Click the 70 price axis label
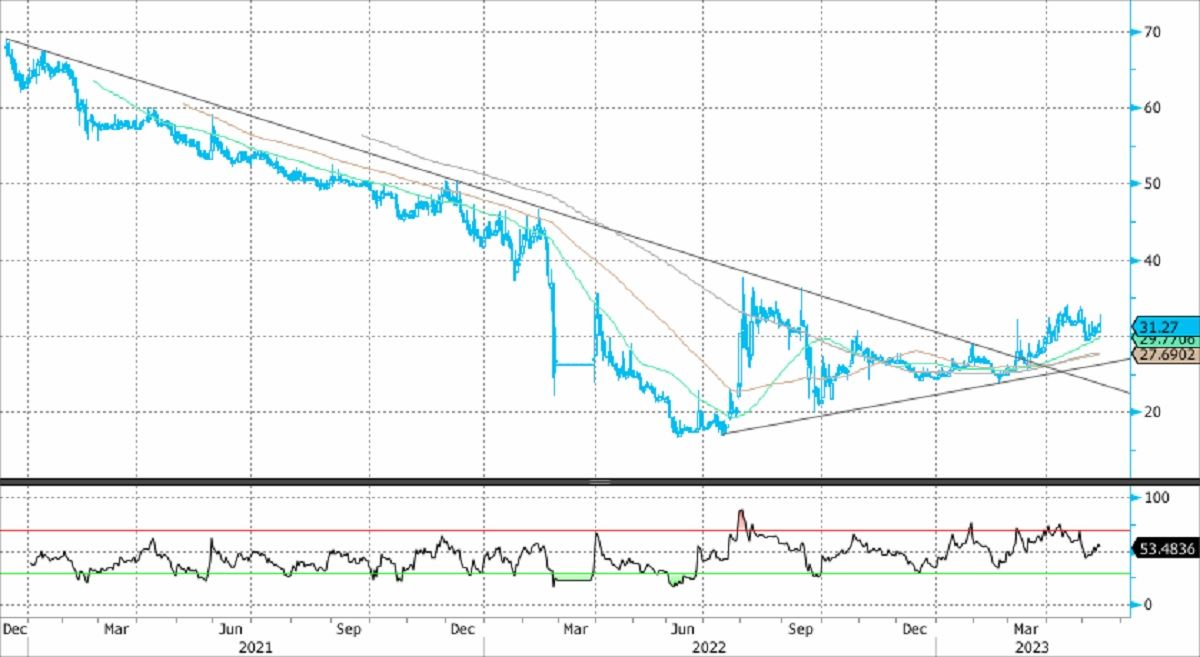This screenshot has width=1200, height=657. point(1152,32)
